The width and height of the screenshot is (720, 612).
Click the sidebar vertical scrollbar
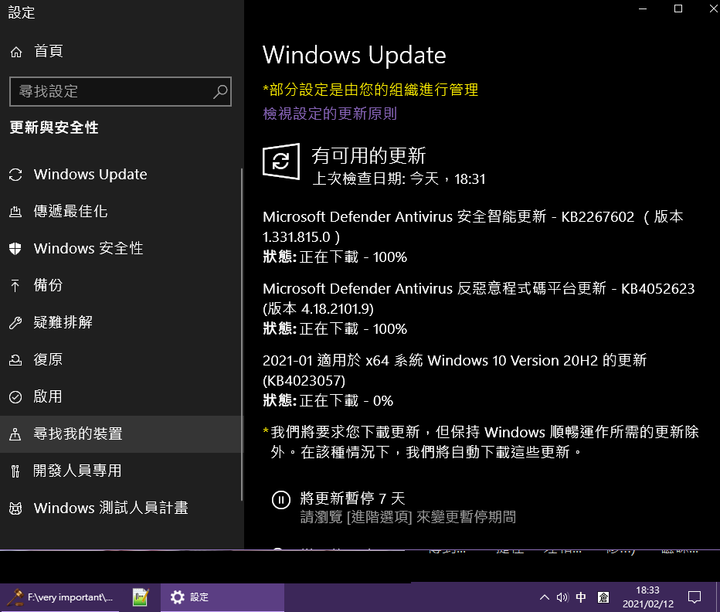242,334
